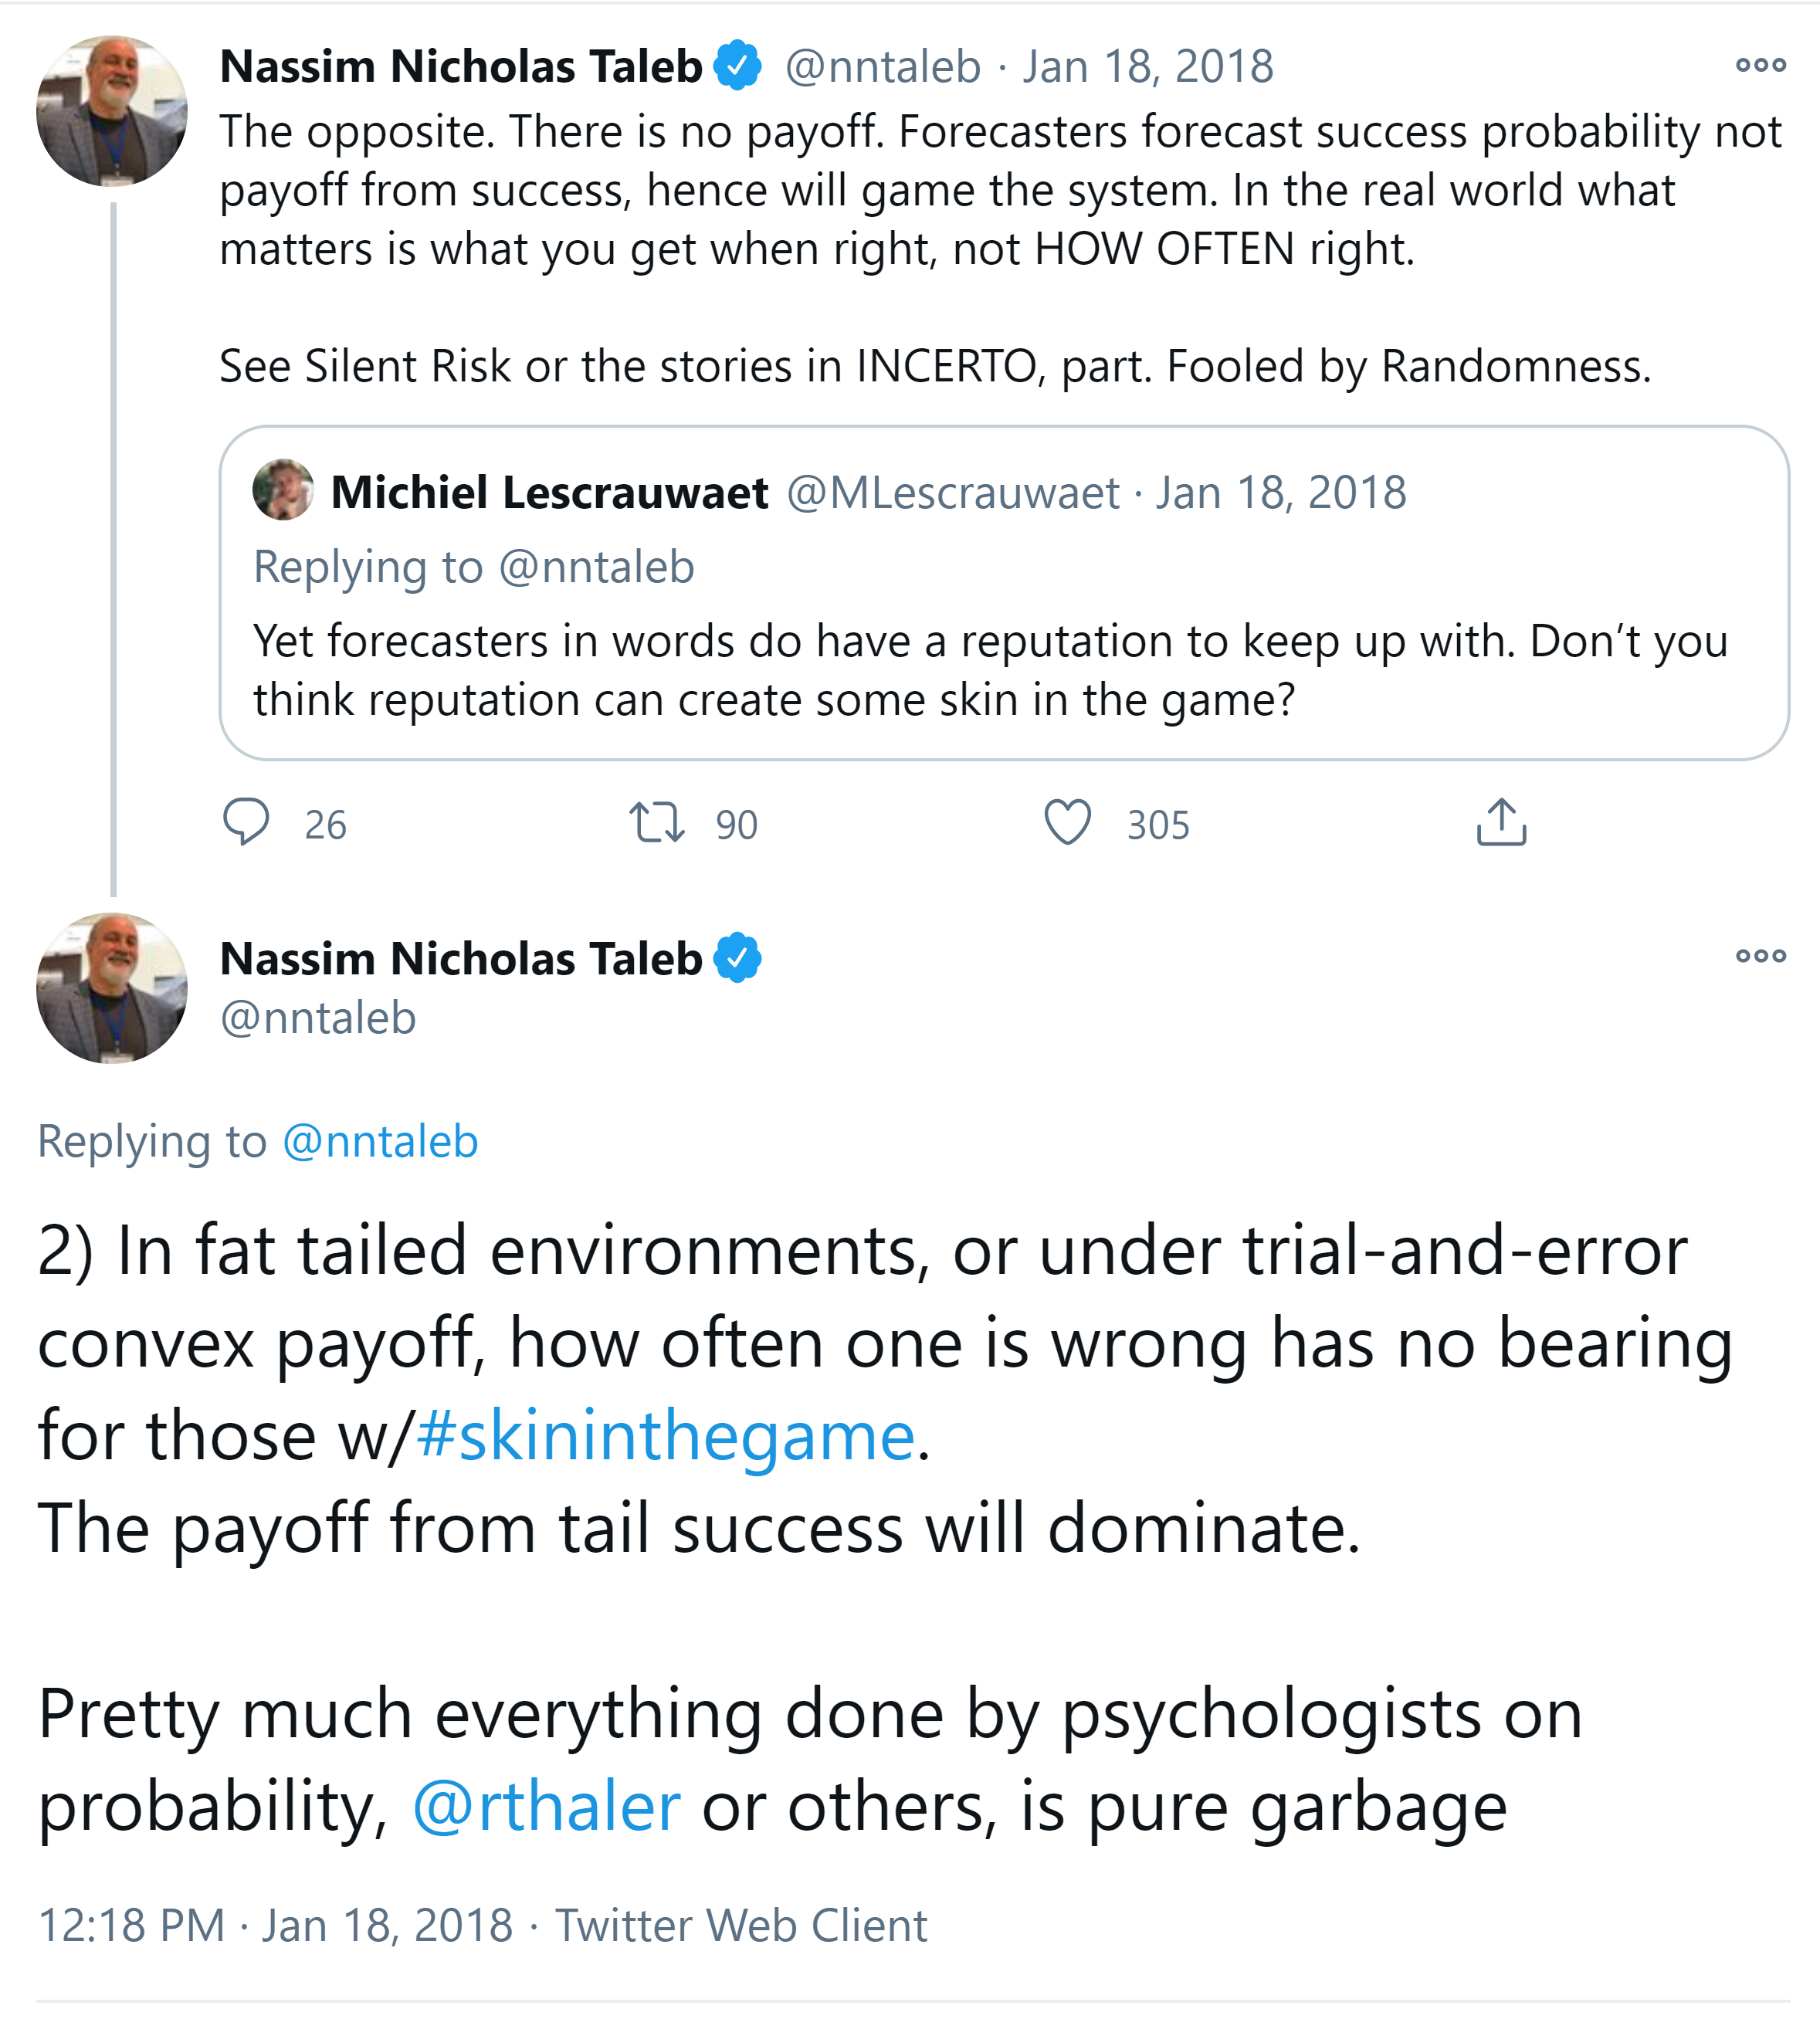Viewport: 1820px width, 2036px height.
Task: Click the Twitter Web Client source label
Action: tap(741, 1925)
